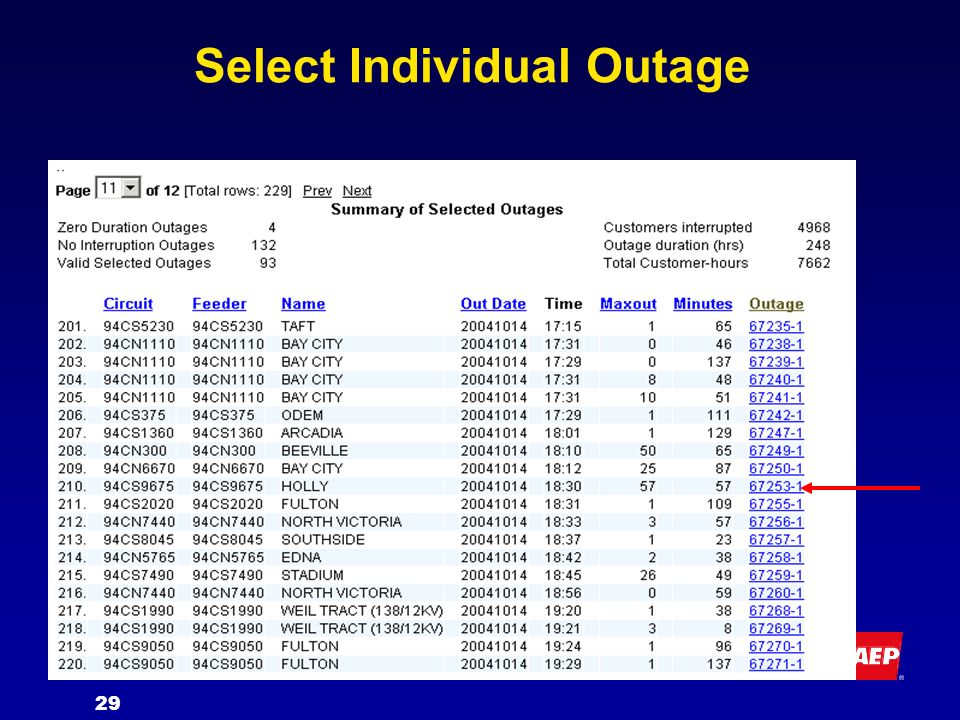
Task: Open outage 67235-1 for TAFT
Action: pyautogui.click(x=776, y=326)
